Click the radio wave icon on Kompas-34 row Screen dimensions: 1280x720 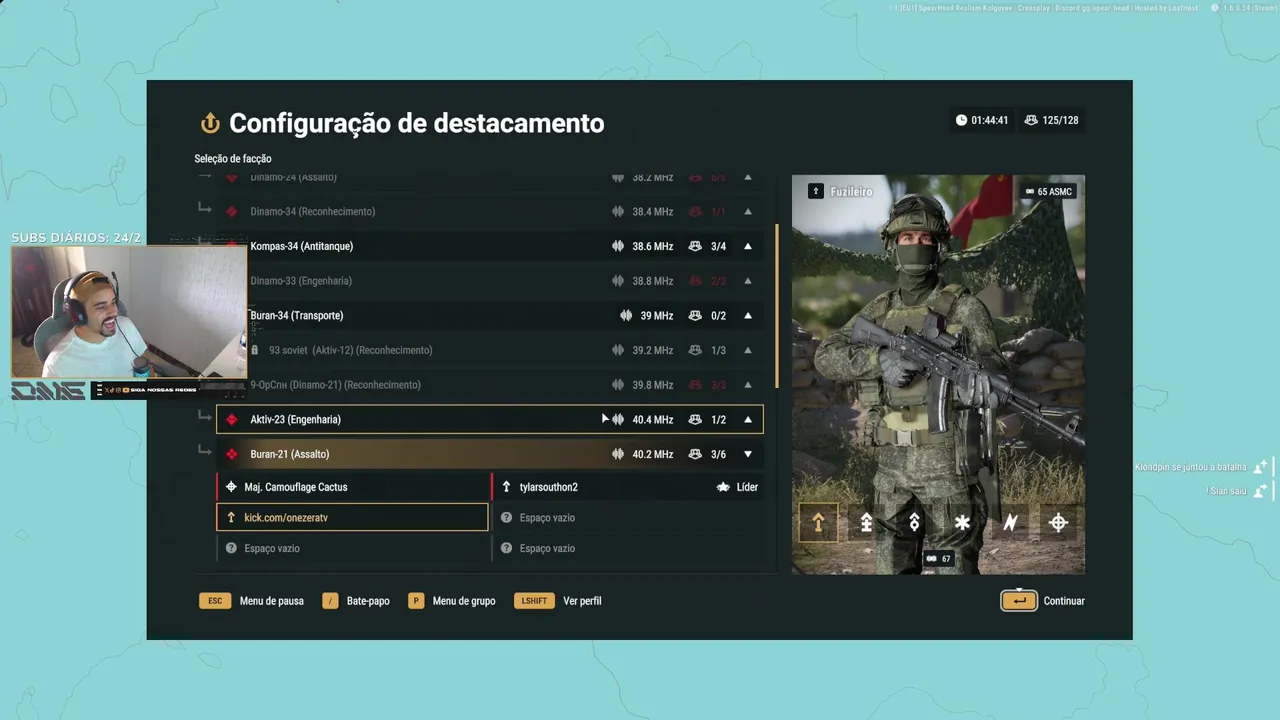coord(618,246)
